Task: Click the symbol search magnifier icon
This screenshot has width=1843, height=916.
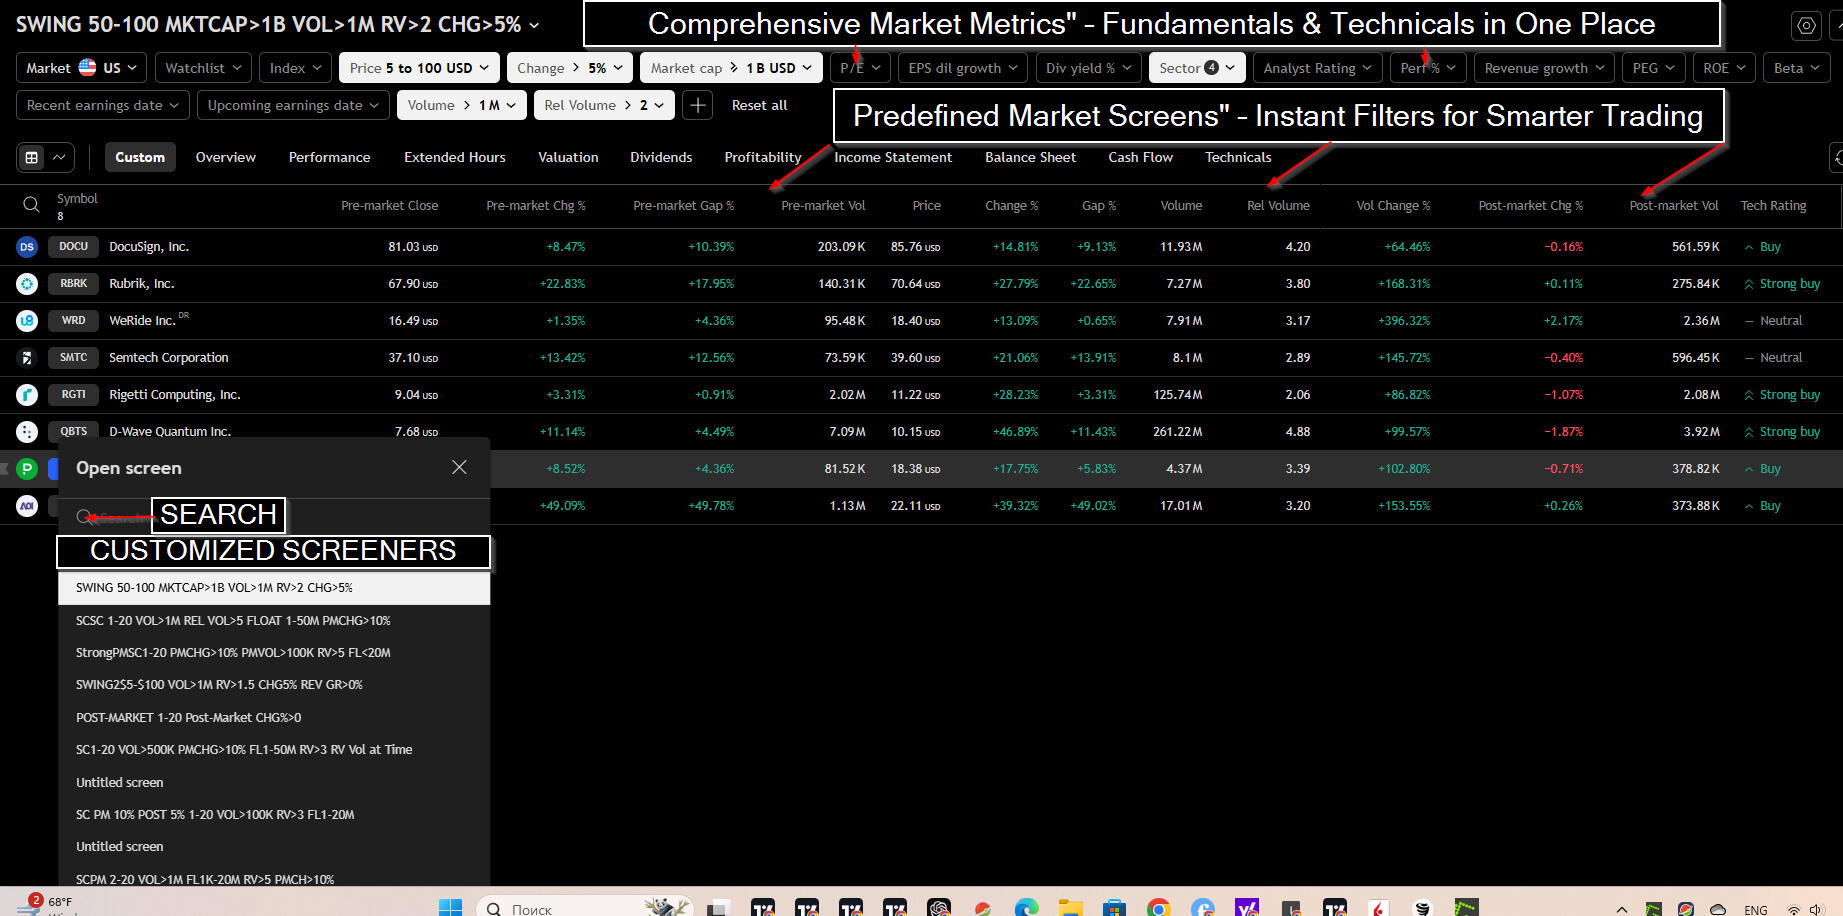Action: [x=31, y=205]
